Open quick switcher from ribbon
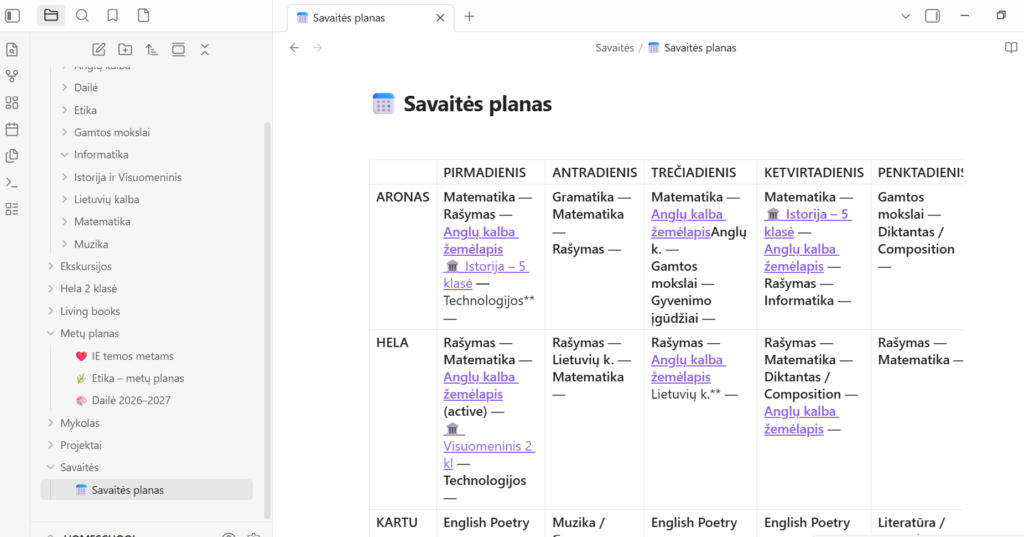 pos(12,50)
